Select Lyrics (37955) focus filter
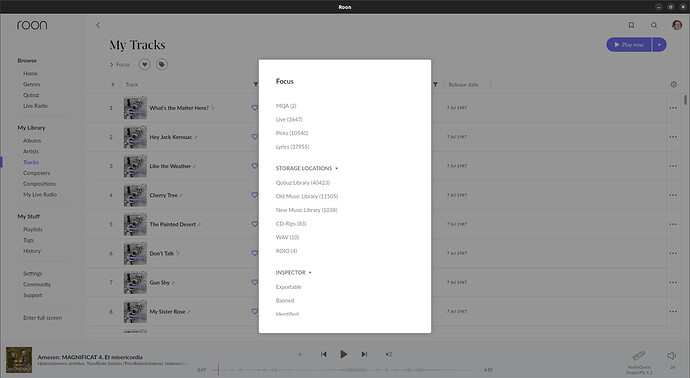The height and width of the screenshot is (378, 690). pos(293,147)
